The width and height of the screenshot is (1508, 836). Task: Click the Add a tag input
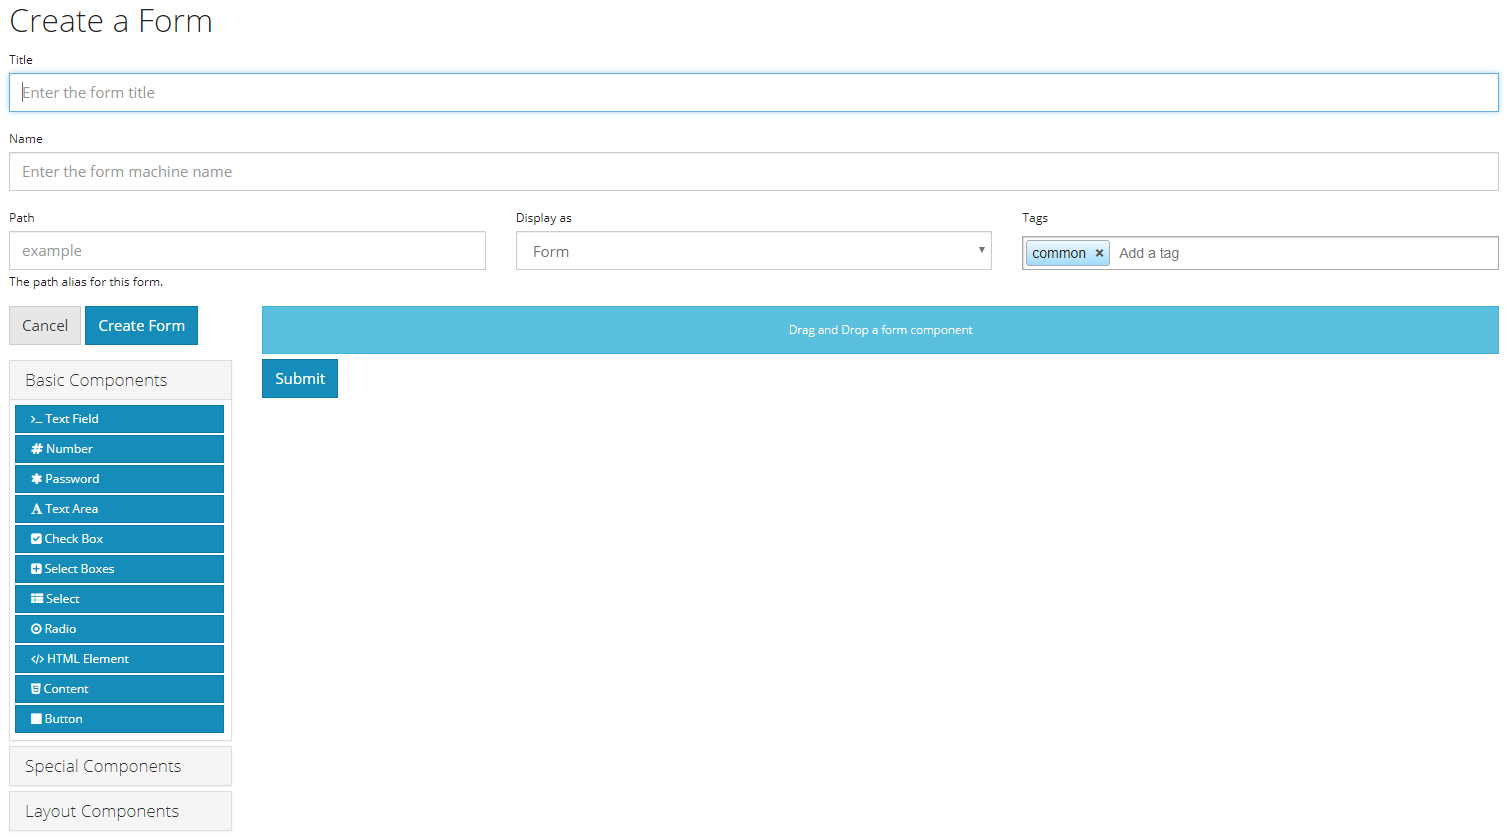tap(1300, 253)
